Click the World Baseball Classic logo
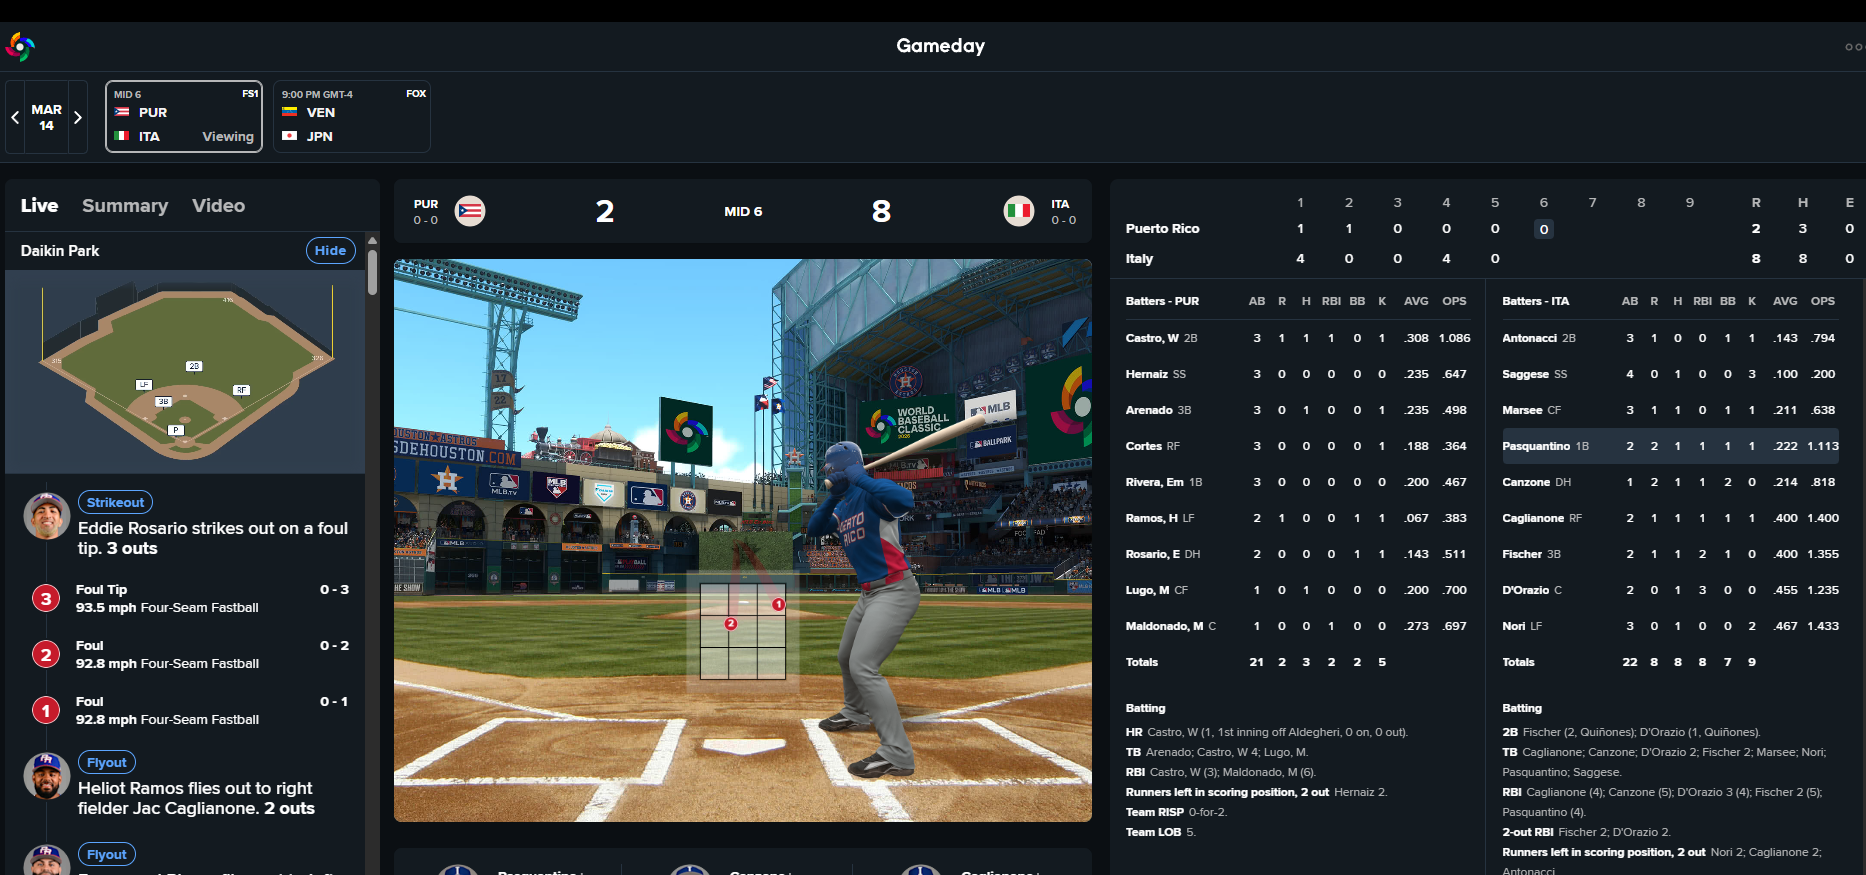The width and height of the screenshot is (1866, 875). [20, 46]
